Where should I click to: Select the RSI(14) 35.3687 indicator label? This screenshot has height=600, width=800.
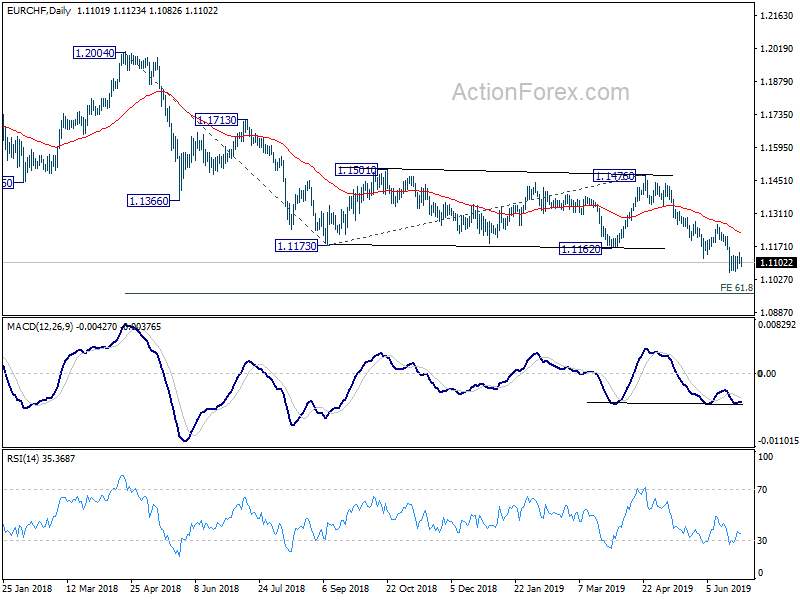(x=41, y=459)
